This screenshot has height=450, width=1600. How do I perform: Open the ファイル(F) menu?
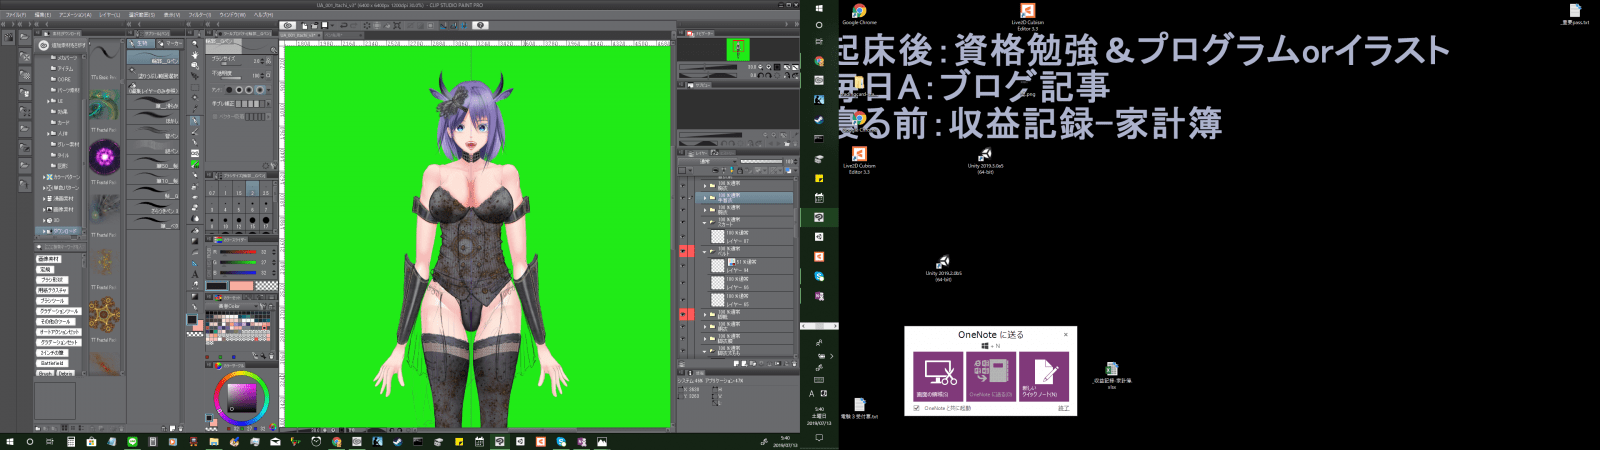click(15, 15)
